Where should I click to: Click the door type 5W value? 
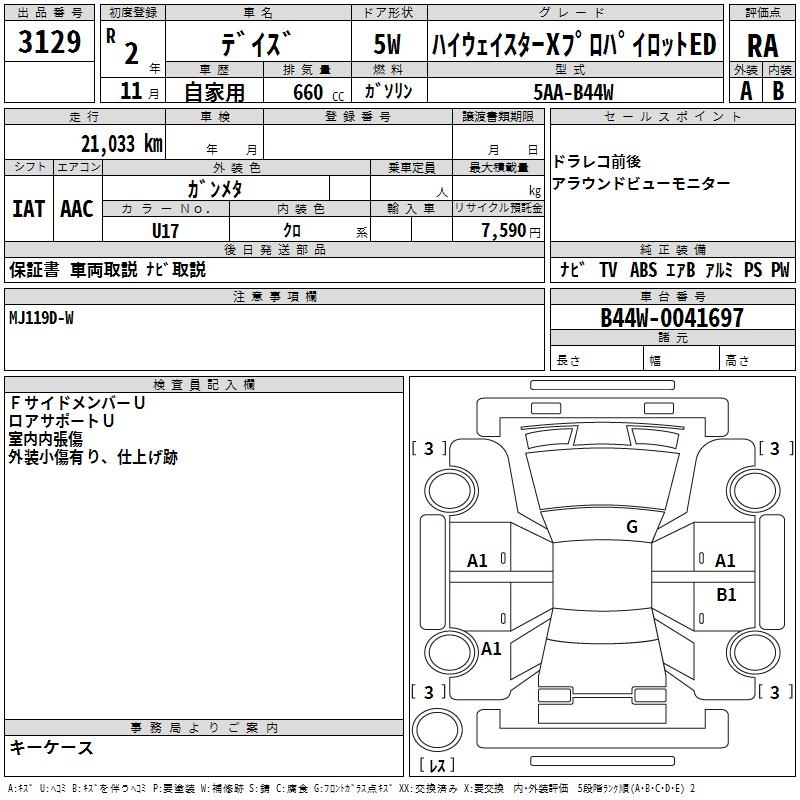387,44
